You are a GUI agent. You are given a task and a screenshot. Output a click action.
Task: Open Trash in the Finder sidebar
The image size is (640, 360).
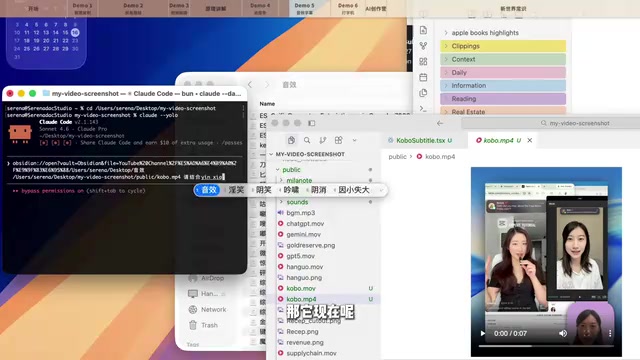pyautogui.click(x=203, y=325)
